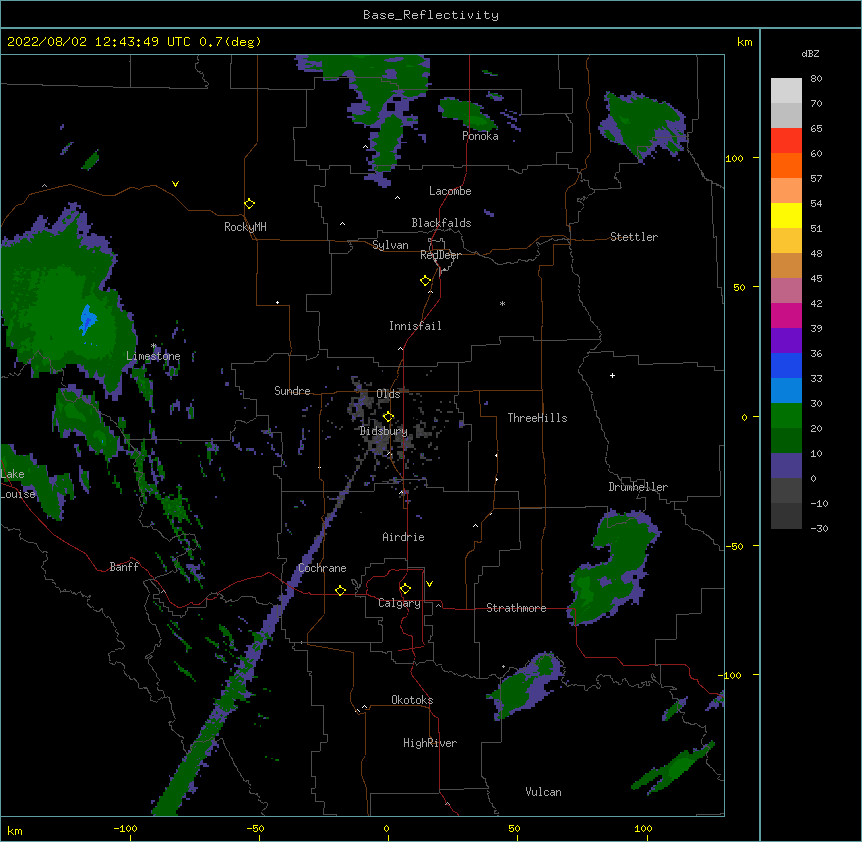Image resolution: width=862 pixels, height=842 pixels.
Task: Click the yellow diamond marker between Olds and Didsbury
Action: pyautogui.click(x=388, y=417)
